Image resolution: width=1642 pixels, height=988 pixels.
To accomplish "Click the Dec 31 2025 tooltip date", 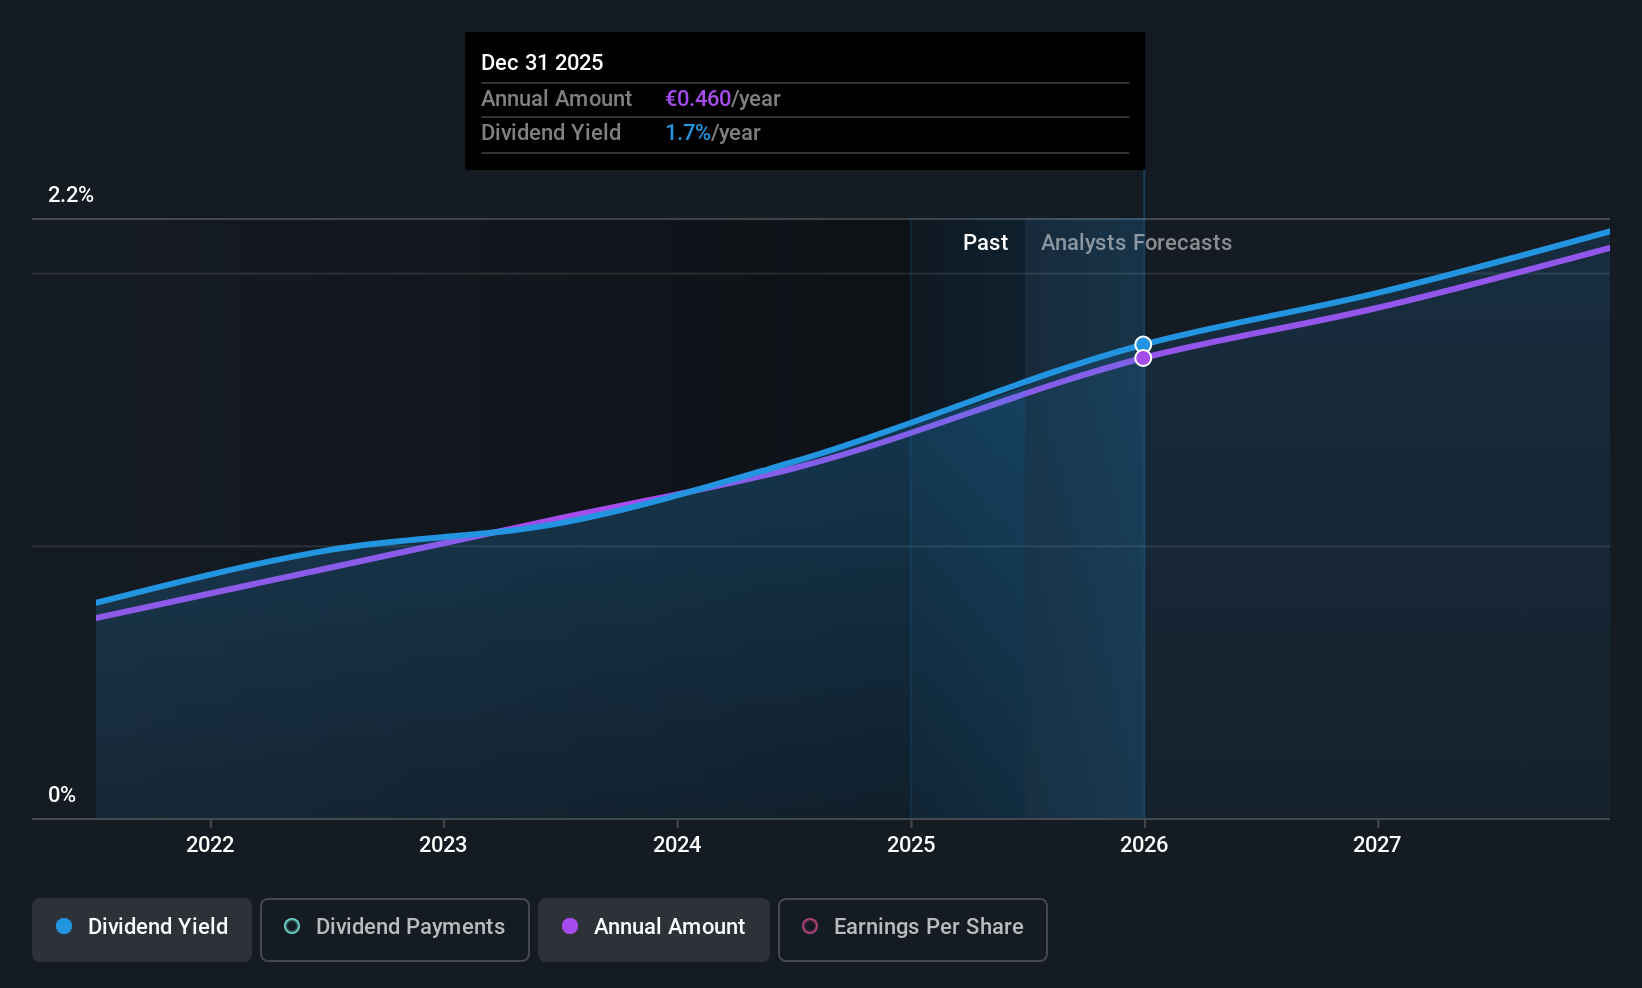I will [542, 62].
